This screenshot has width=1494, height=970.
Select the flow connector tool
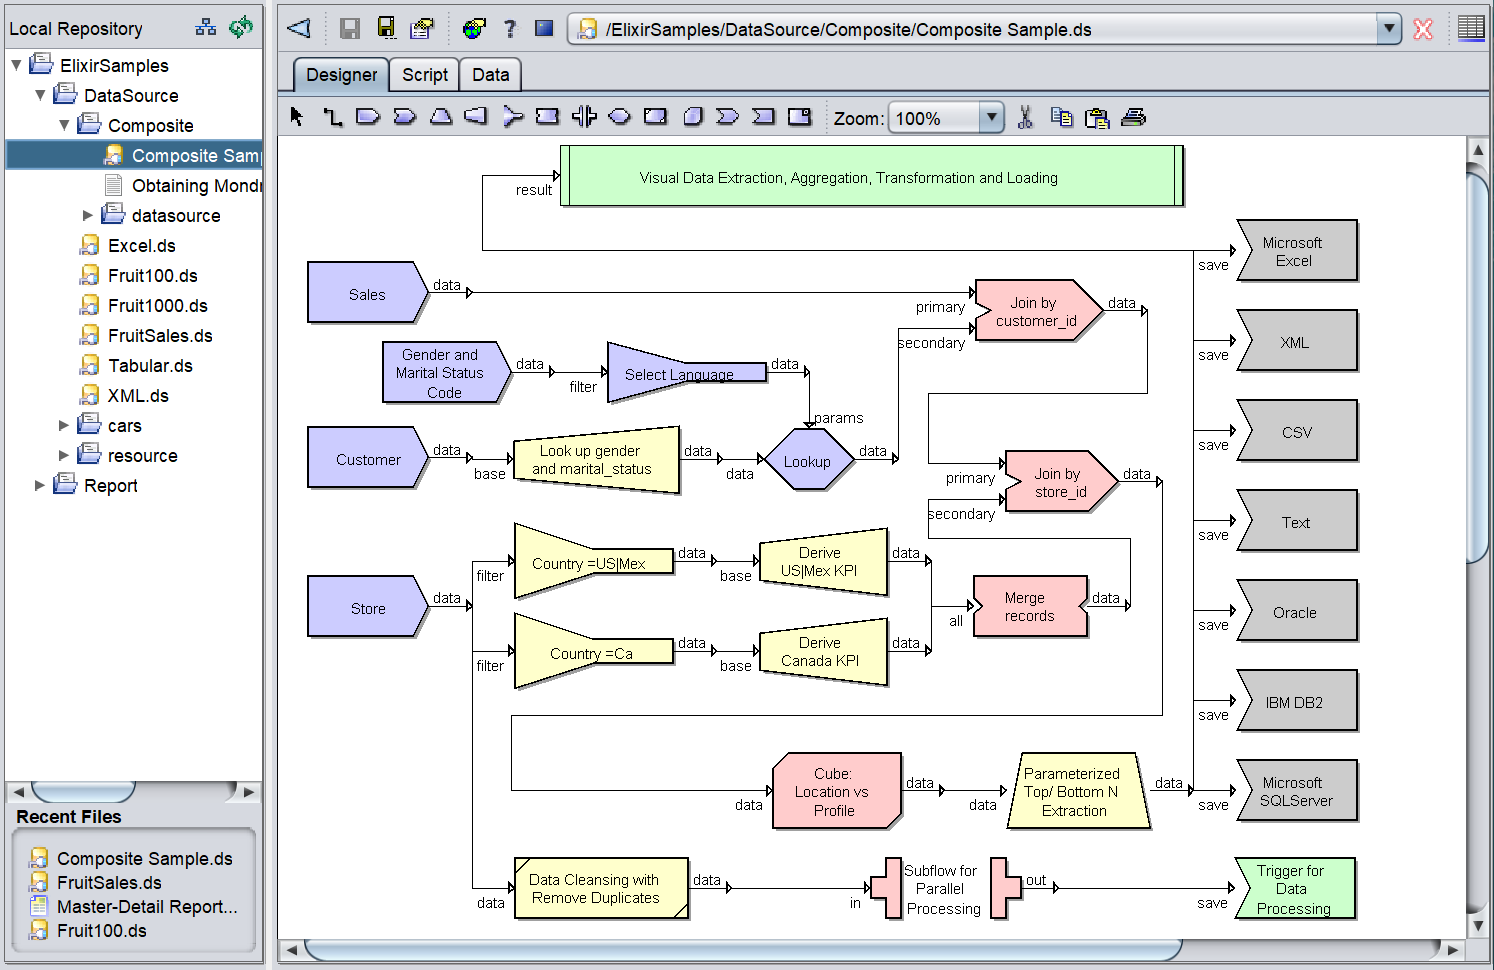click(x=332, y=117)
